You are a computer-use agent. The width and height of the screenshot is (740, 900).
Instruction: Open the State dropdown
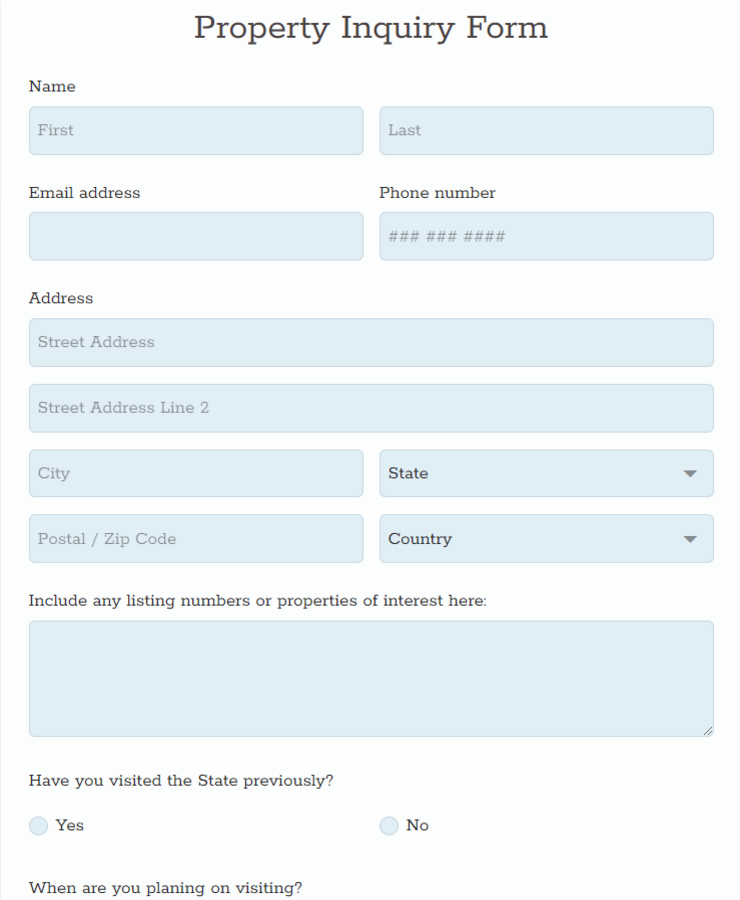tap(545, 473)
